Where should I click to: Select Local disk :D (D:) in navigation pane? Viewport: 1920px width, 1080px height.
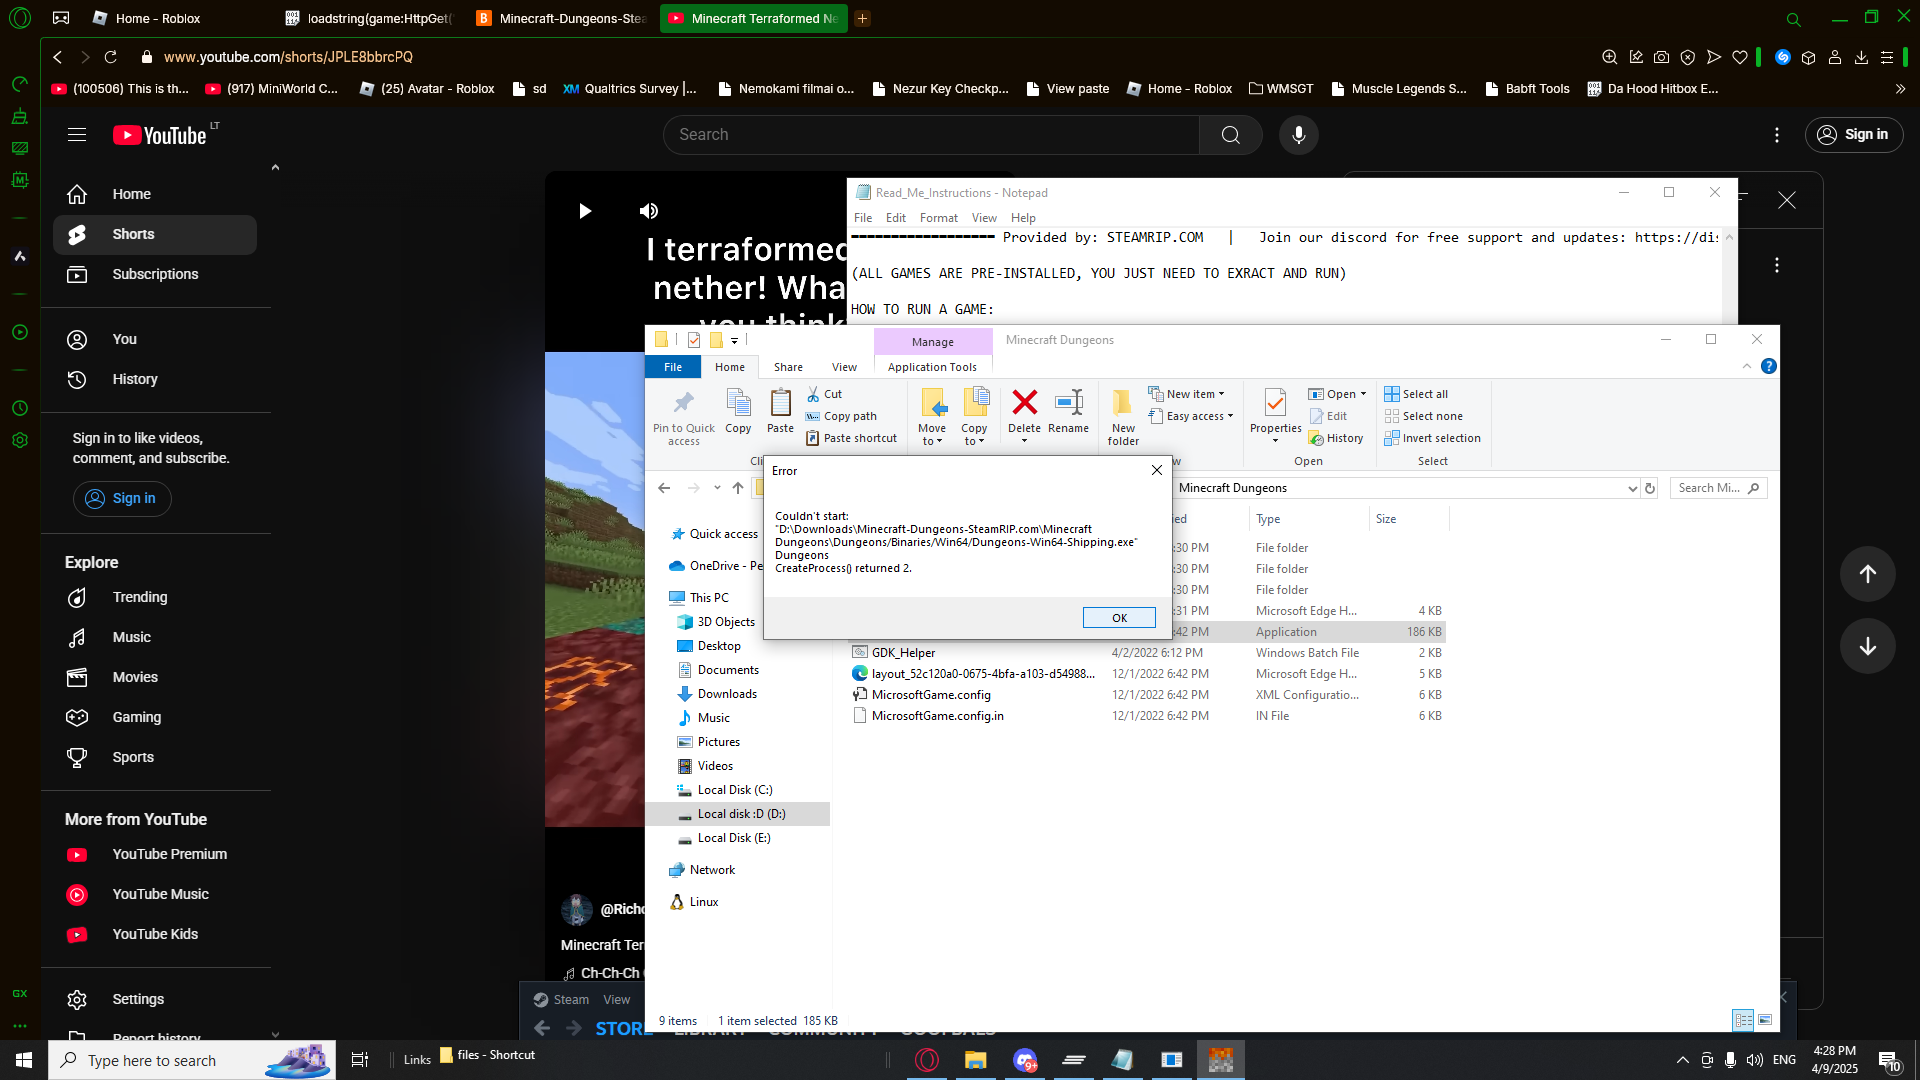pos(741,814)
